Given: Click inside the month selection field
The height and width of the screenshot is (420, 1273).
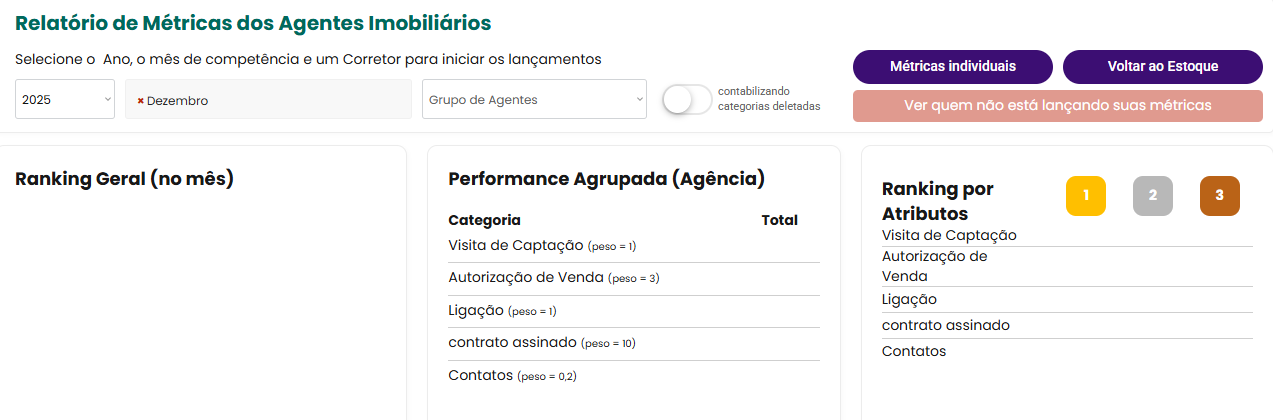Looking at the screenshot, I should (x=300, y=99).
